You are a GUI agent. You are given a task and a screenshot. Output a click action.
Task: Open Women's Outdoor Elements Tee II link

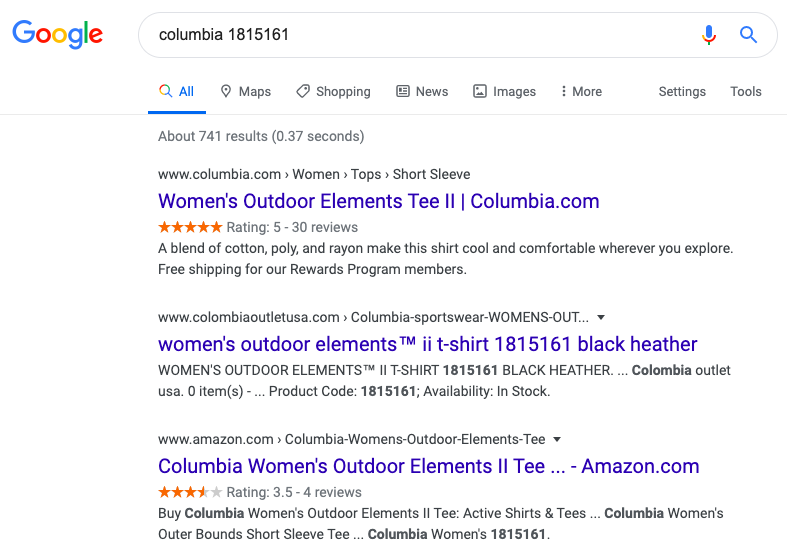point(378,201)
